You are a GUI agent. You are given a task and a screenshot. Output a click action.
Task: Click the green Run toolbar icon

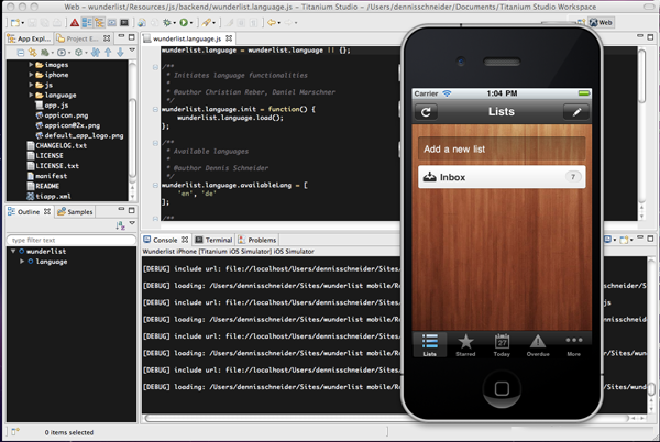pyautogui.click(x=184, y=23)
